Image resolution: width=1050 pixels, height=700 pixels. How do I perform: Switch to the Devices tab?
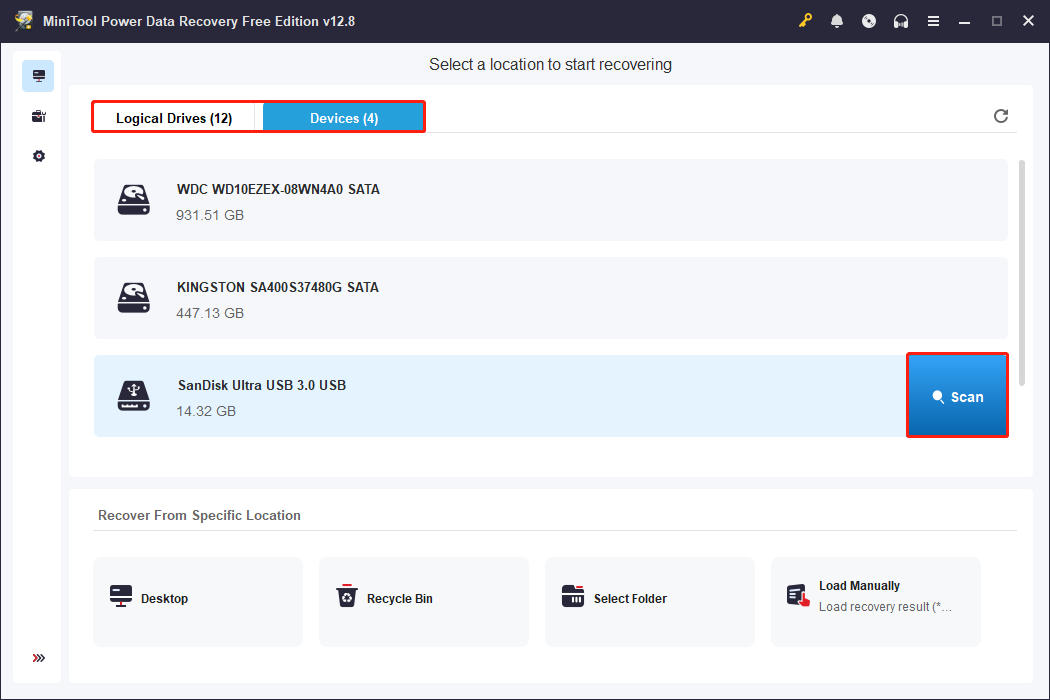click(x=344, y=118)
